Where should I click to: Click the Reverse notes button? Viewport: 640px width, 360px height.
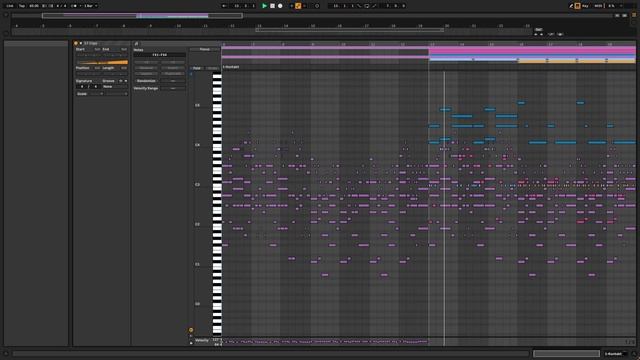[146, 68]
